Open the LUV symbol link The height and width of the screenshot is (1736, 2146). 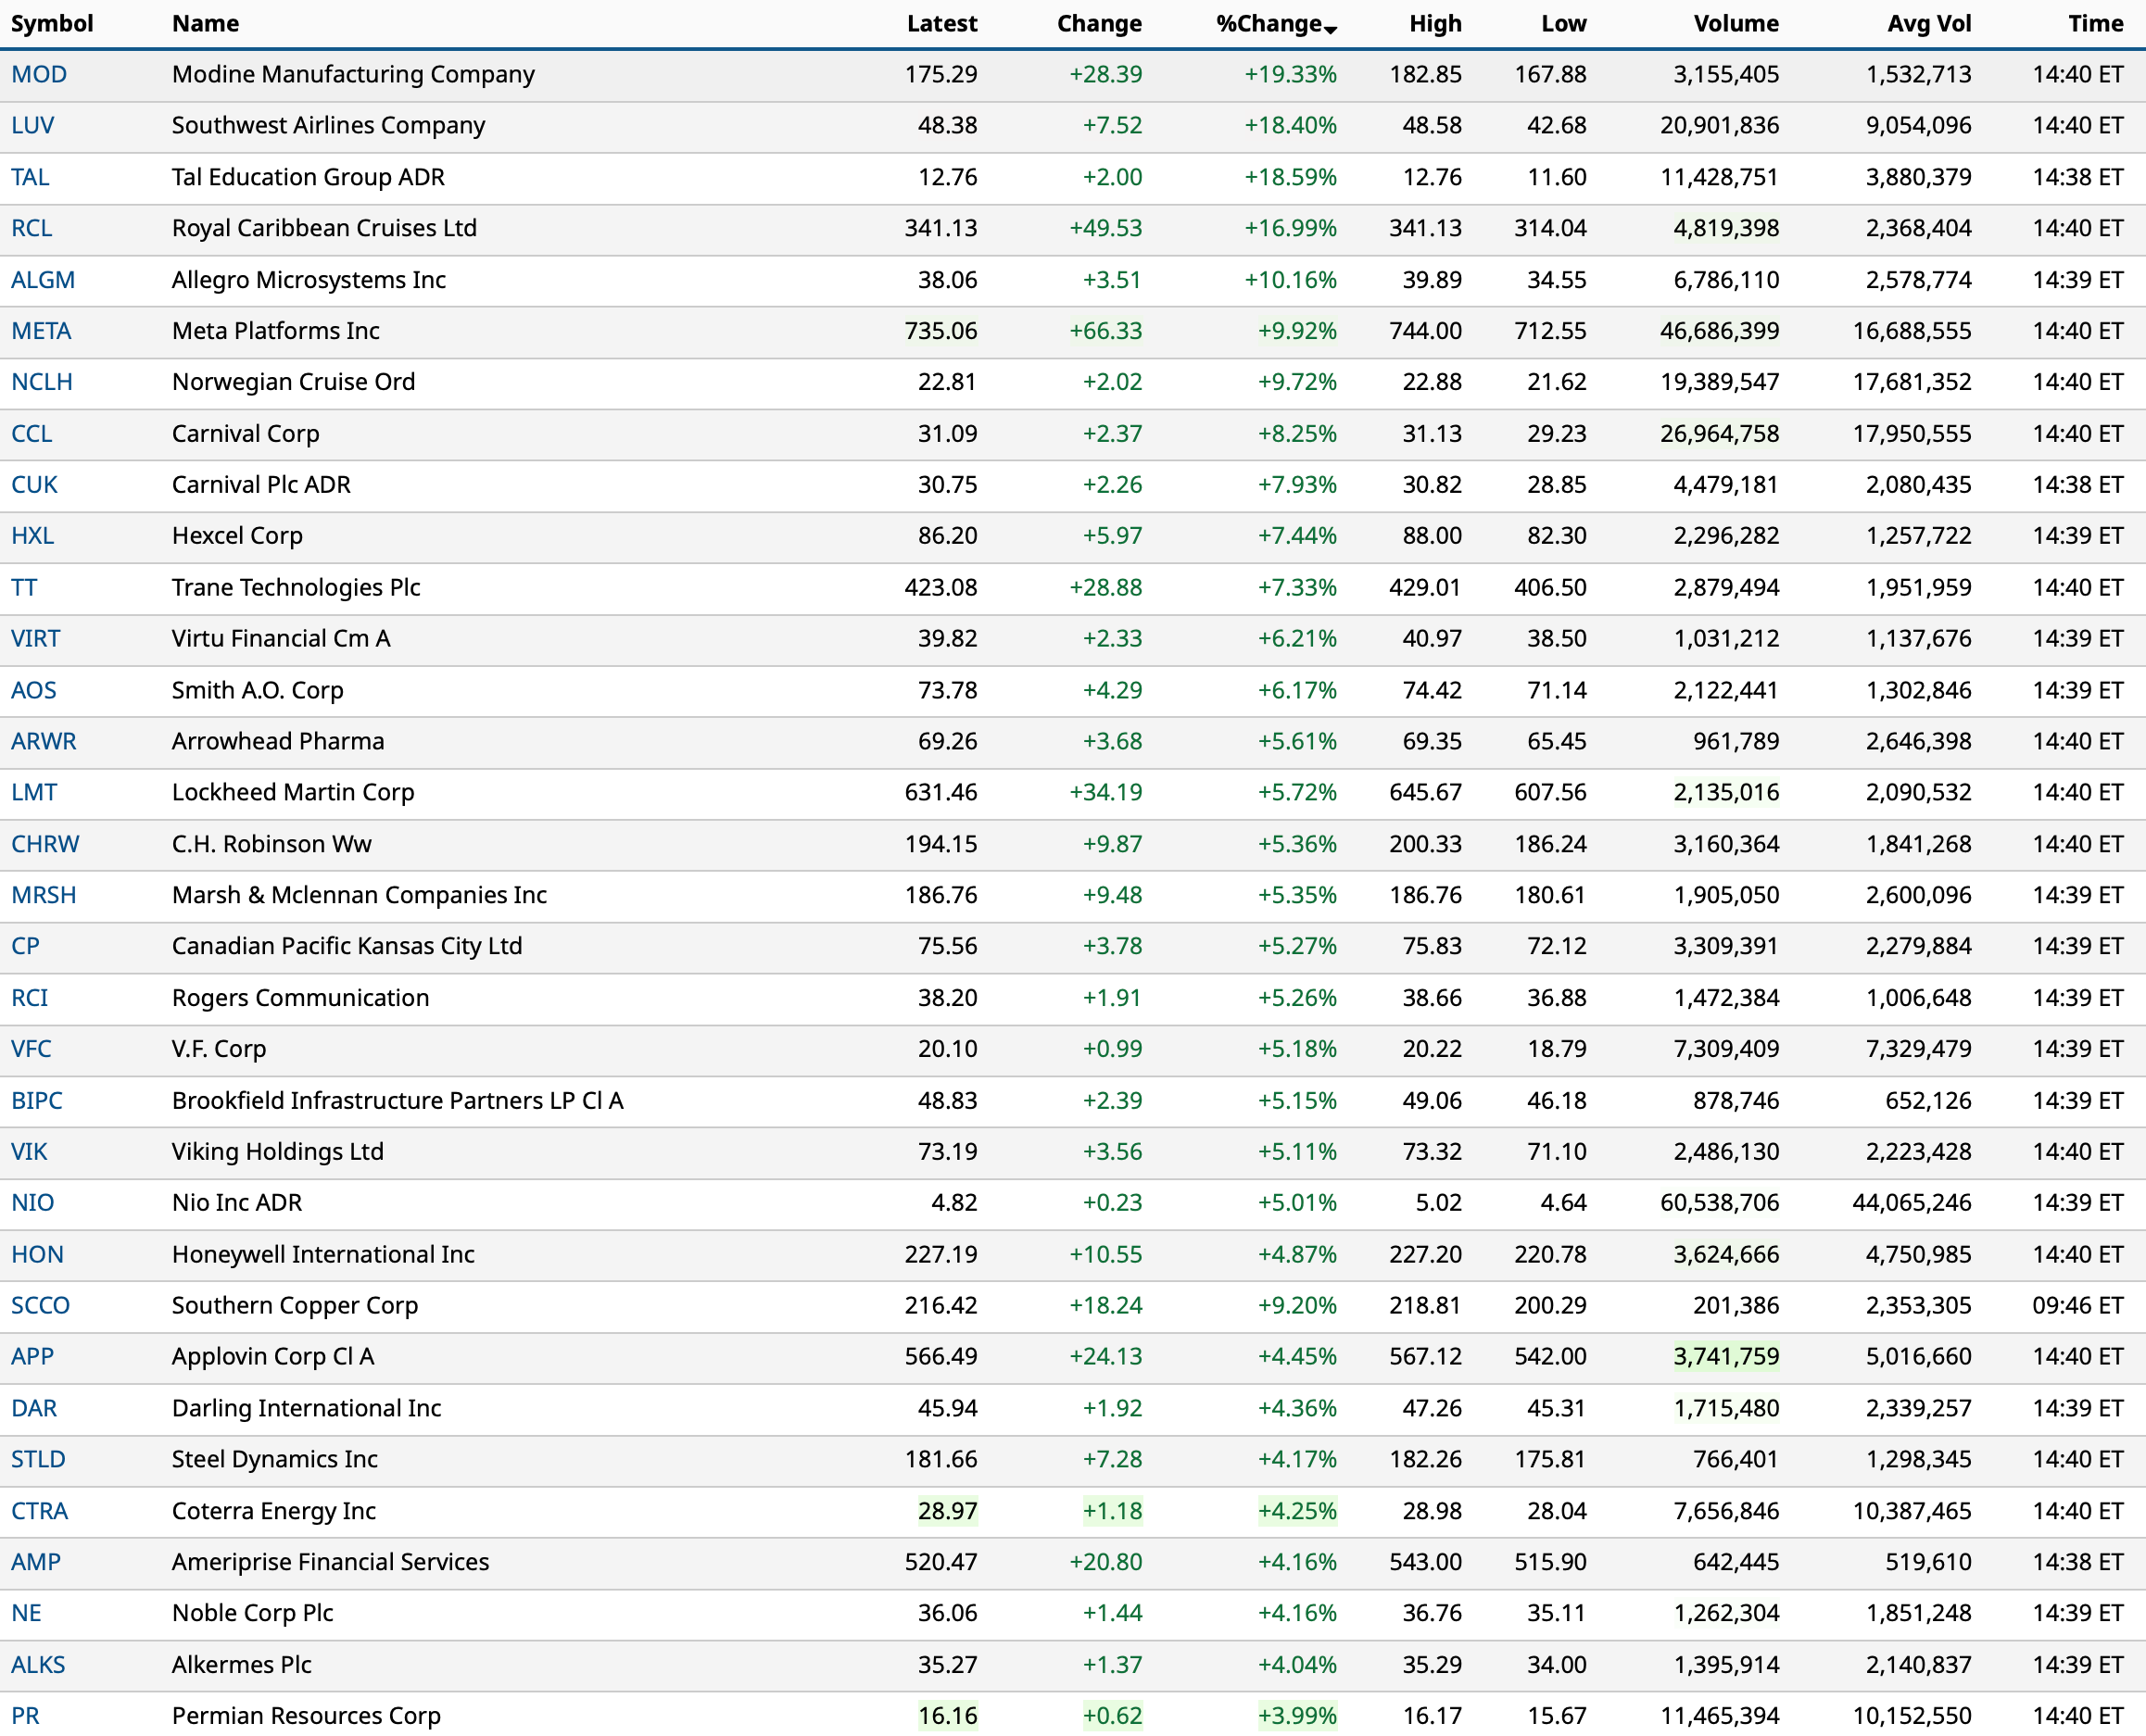point(33,125)
